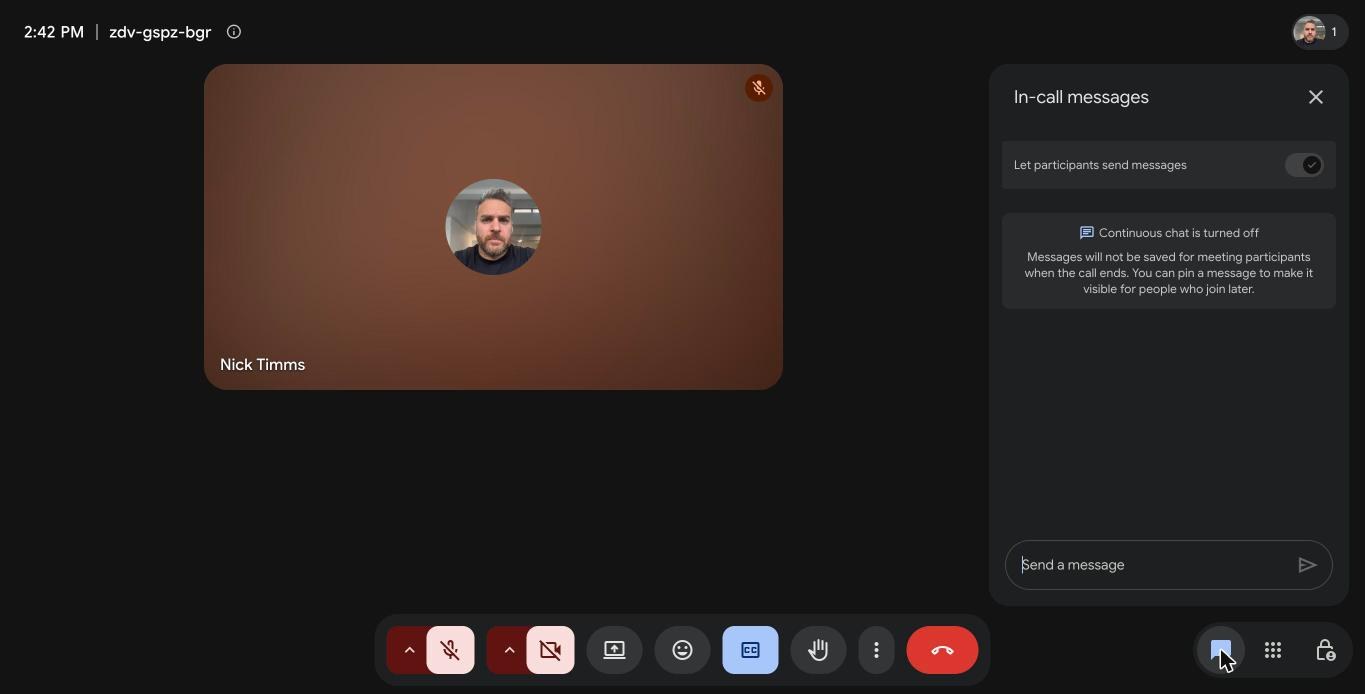
Task: Click the meeting code zdv-gspz-bgr
Action: pos(160,32)
